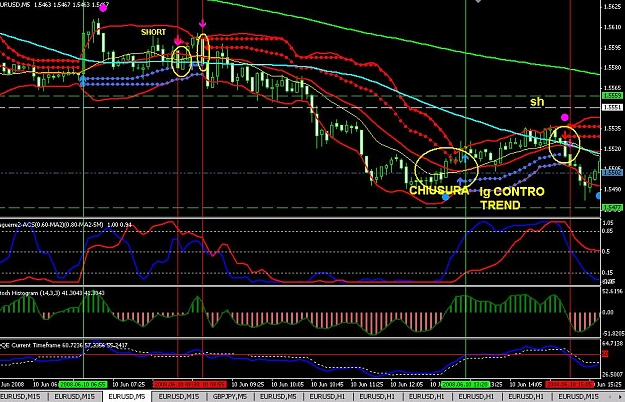
Task: Open the inactive EURUSD,M5 chart tab
Action: (278, 396)
